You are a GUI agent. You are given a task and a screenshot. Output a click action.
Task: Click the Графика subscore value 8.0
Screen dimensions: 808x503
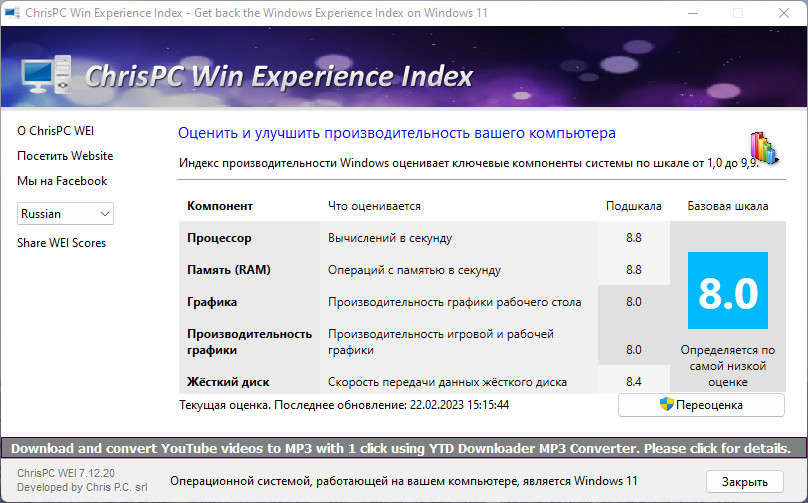coord(633,302)
